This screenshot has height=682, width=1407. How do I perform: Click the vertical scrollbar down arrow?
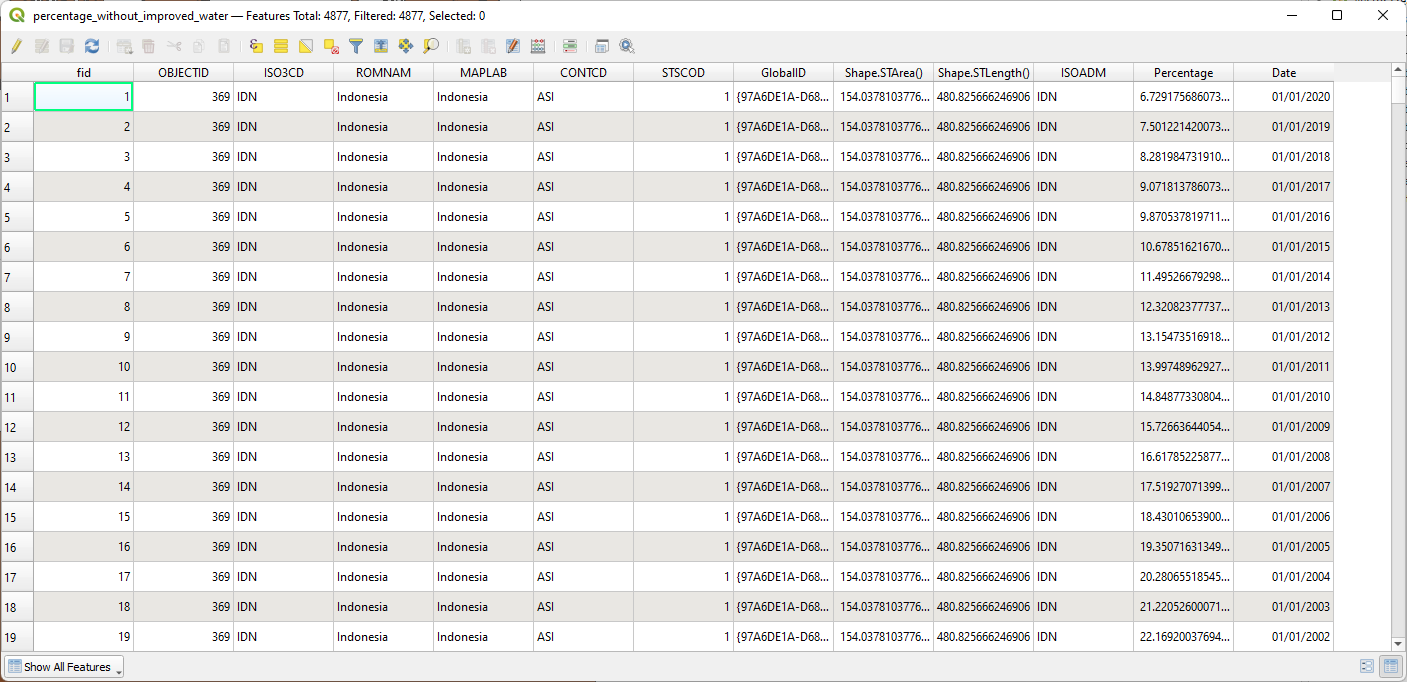click(x=1398, y=645)
